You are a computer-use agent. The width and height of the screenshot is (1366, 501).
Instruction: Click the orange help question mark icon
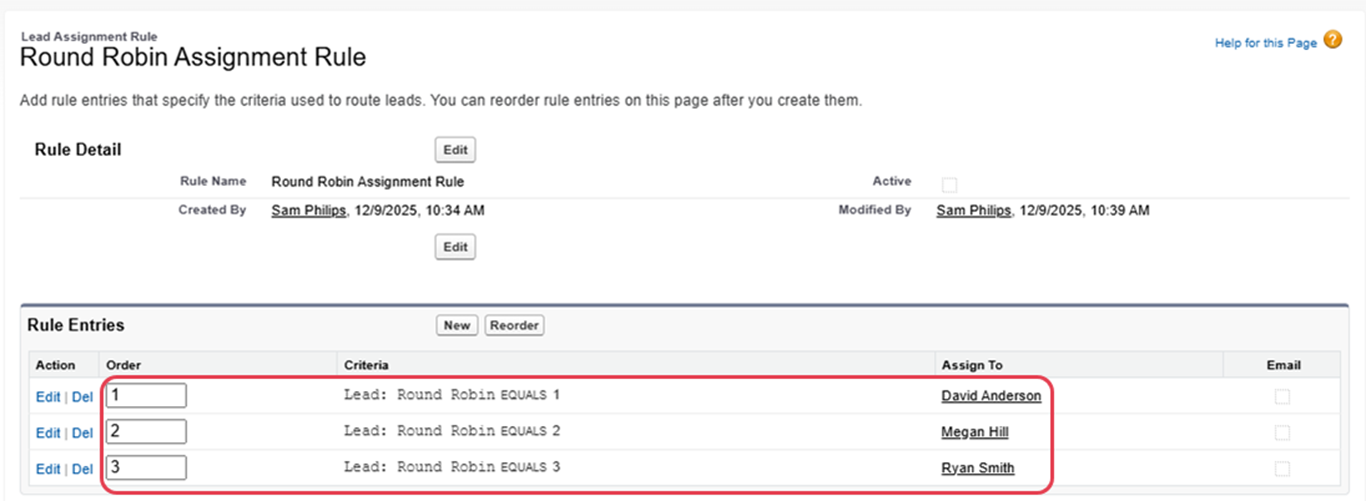click(1332, 41)
